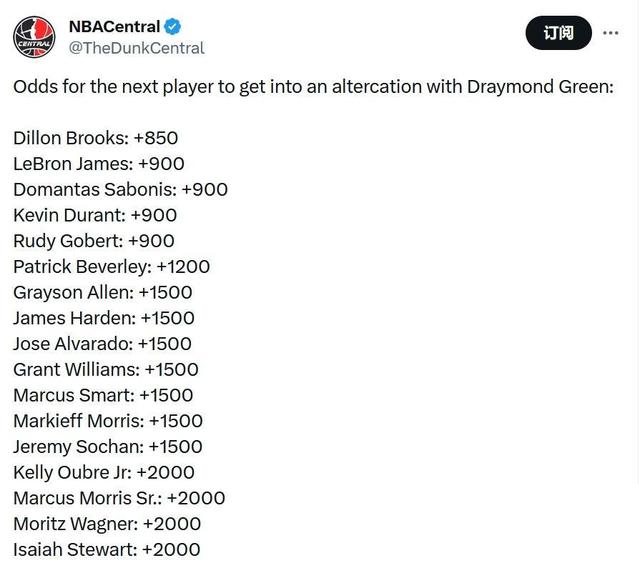Click the Kelly Oubre Jr +2000 line
Image resolution: width=640 pixels, height=568 pixels.
point(103,472)
